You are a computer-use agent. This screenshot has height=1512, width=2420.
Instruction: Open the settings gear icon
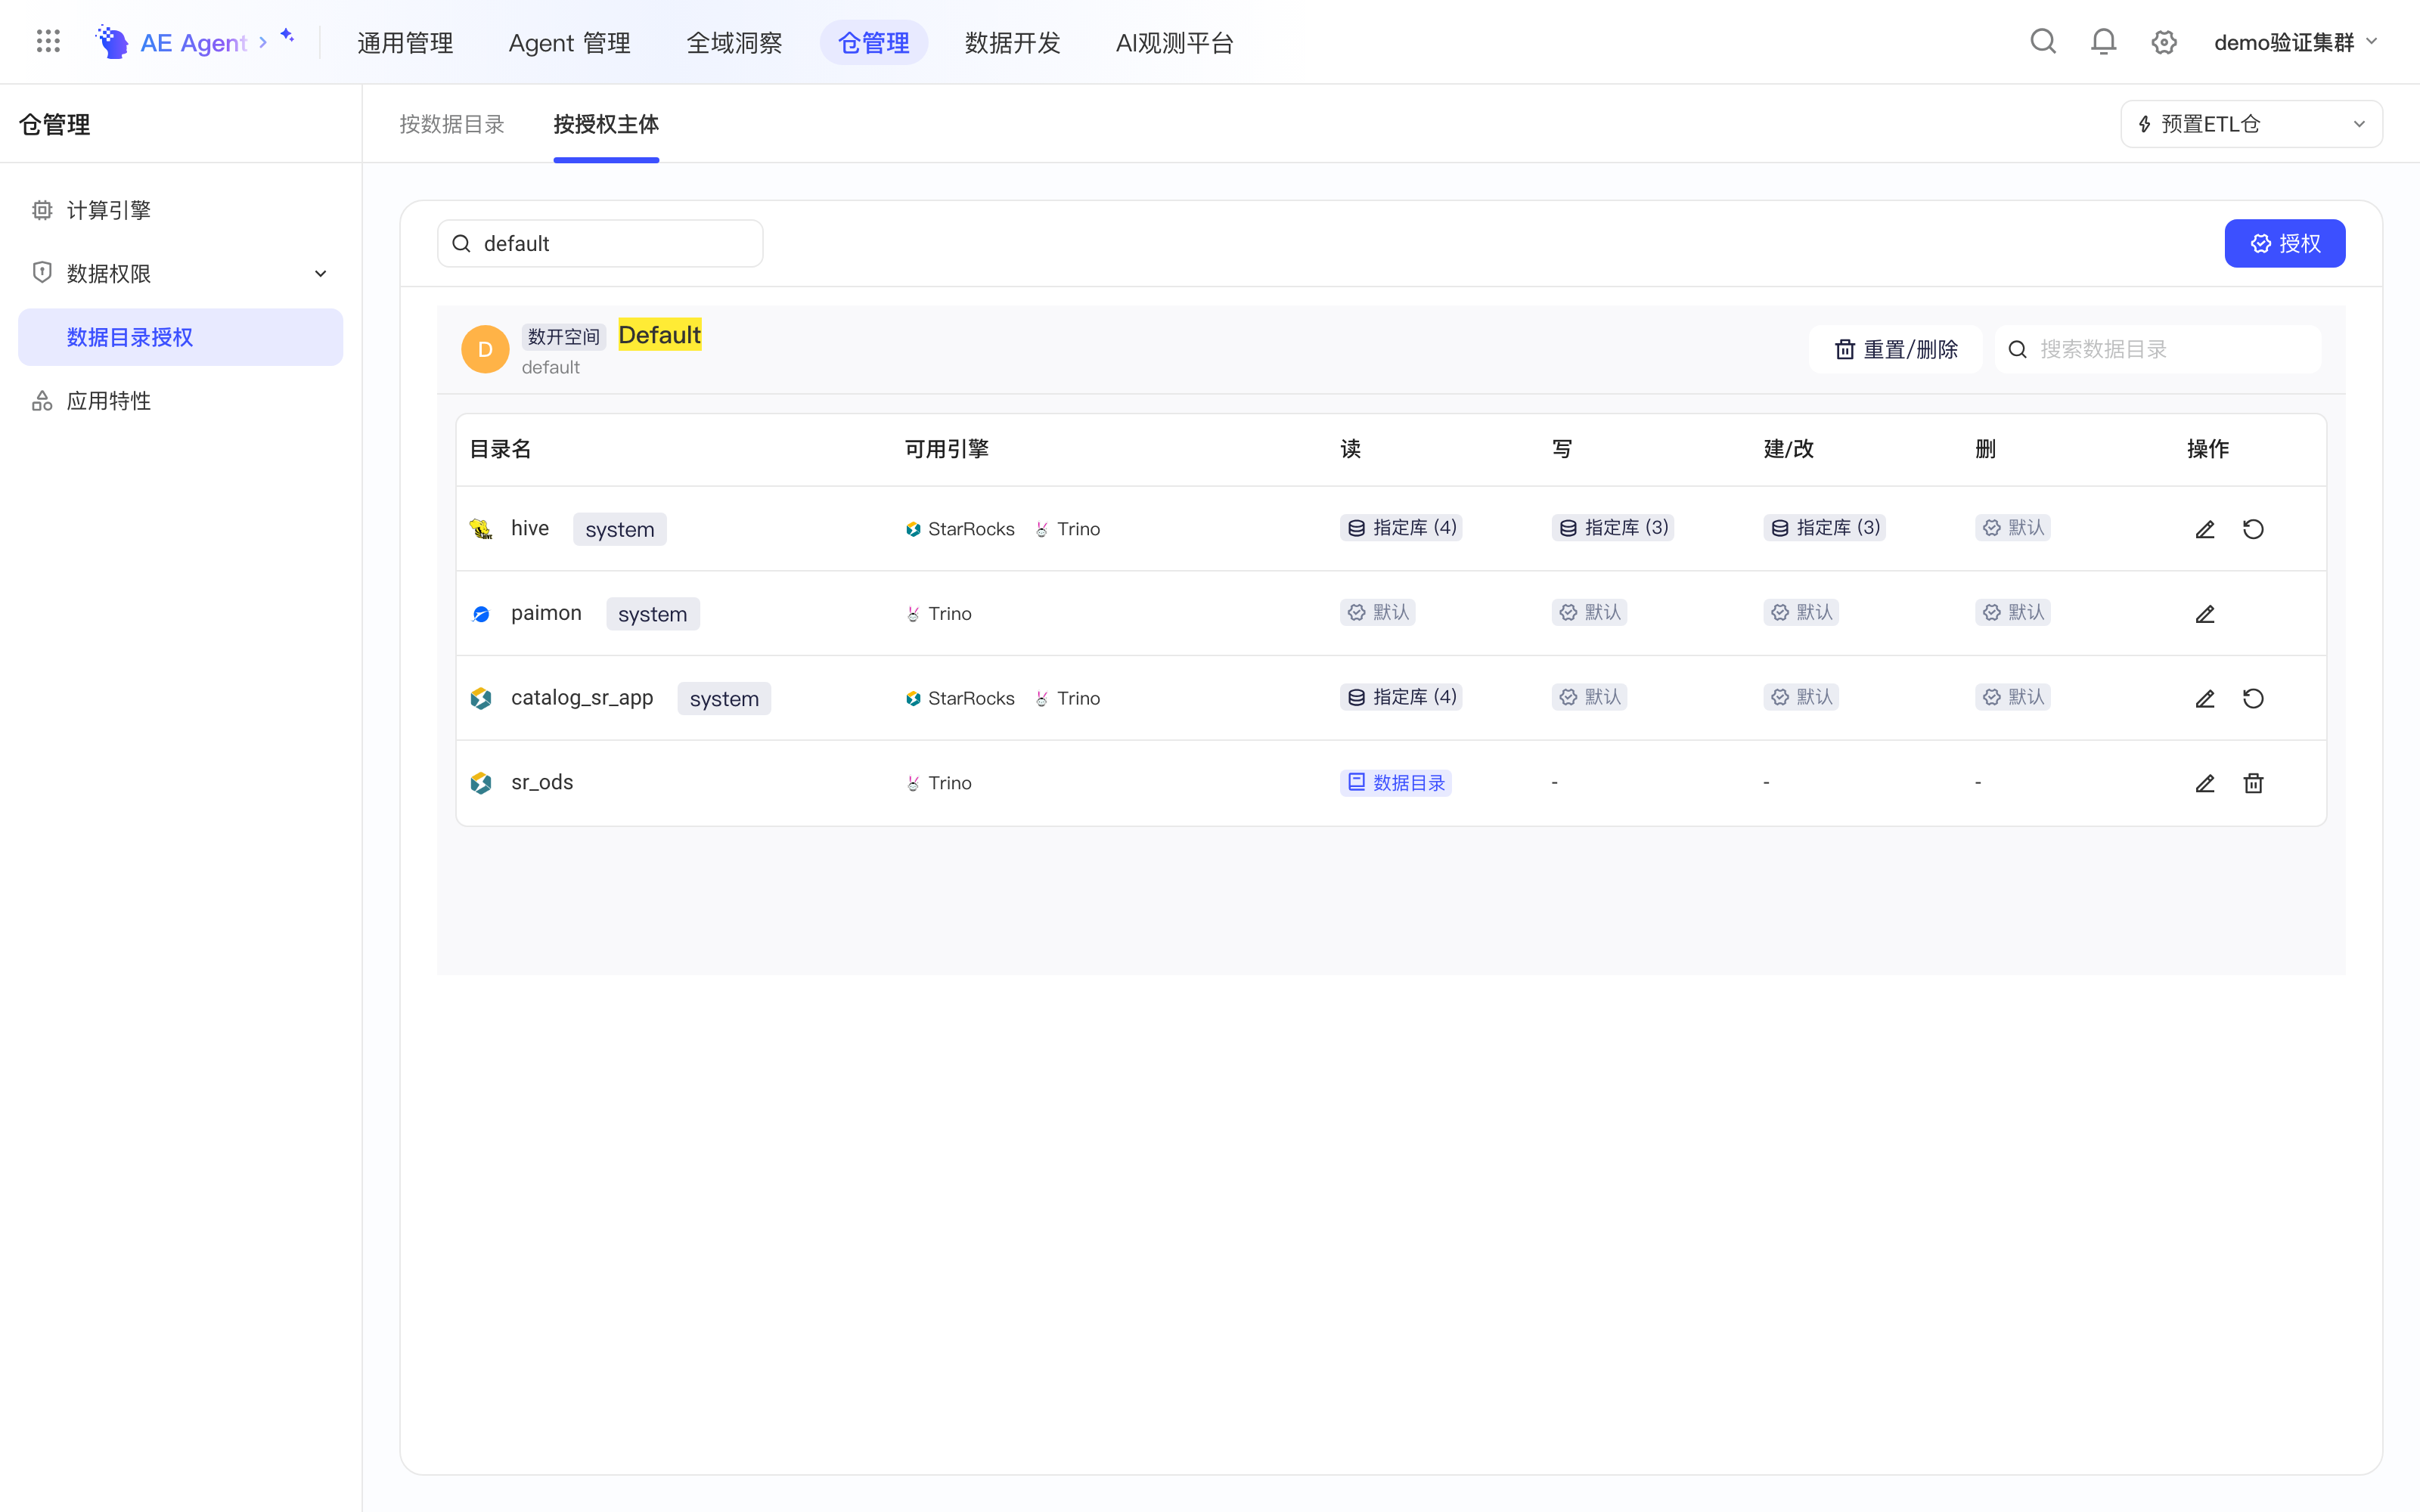pyautogui.click(x=2164, y=42)
